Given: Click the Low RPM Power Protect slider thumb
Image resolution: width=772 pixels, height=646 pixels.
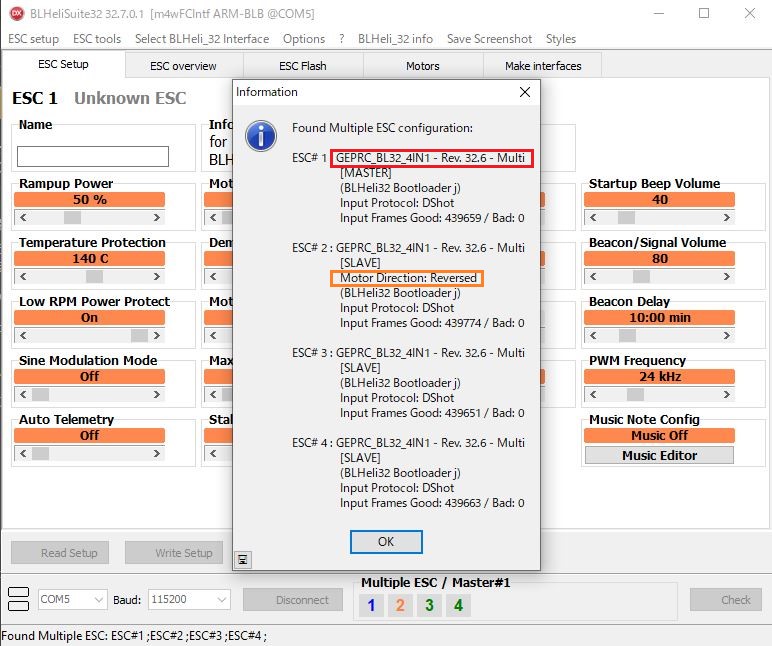Looking at the screenshot, I should [139, 336].
